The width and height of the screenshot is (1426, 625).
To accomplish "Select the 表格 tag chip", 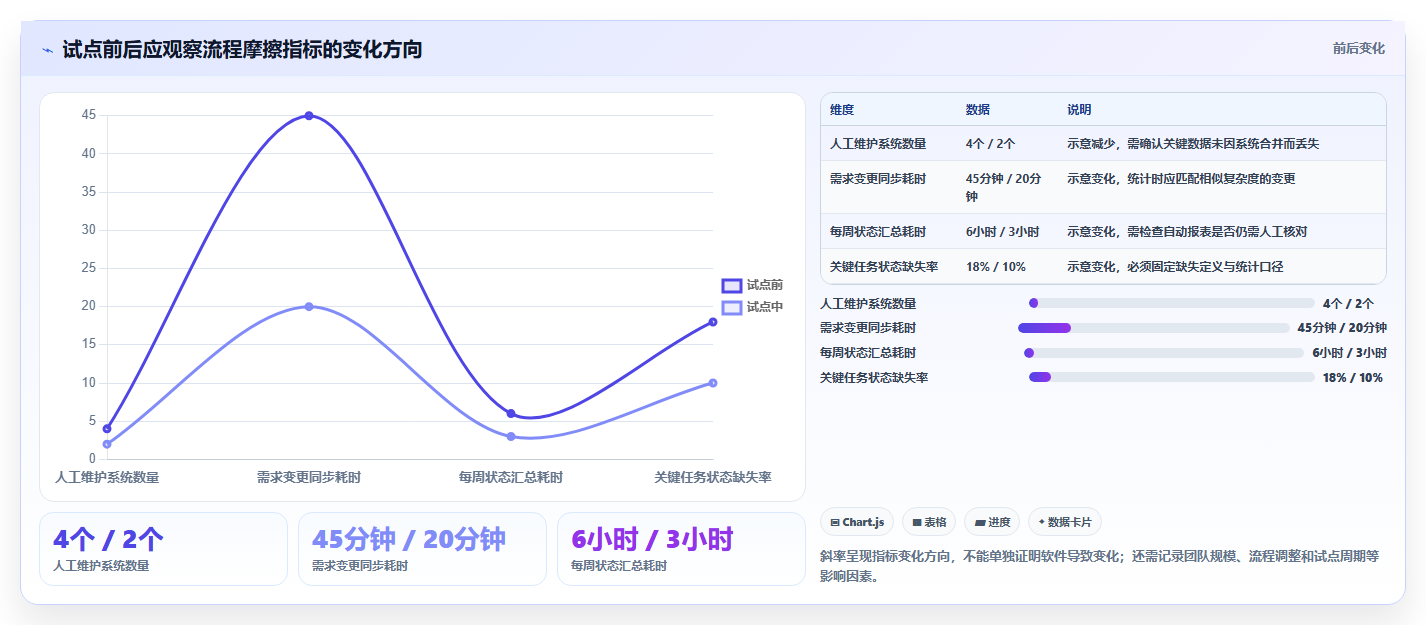I will click(x=929, y=522).
